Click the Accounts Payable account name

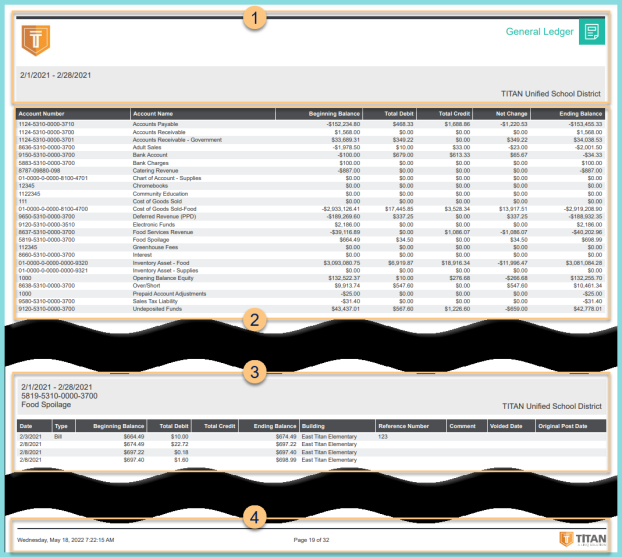tap(155, 124)
